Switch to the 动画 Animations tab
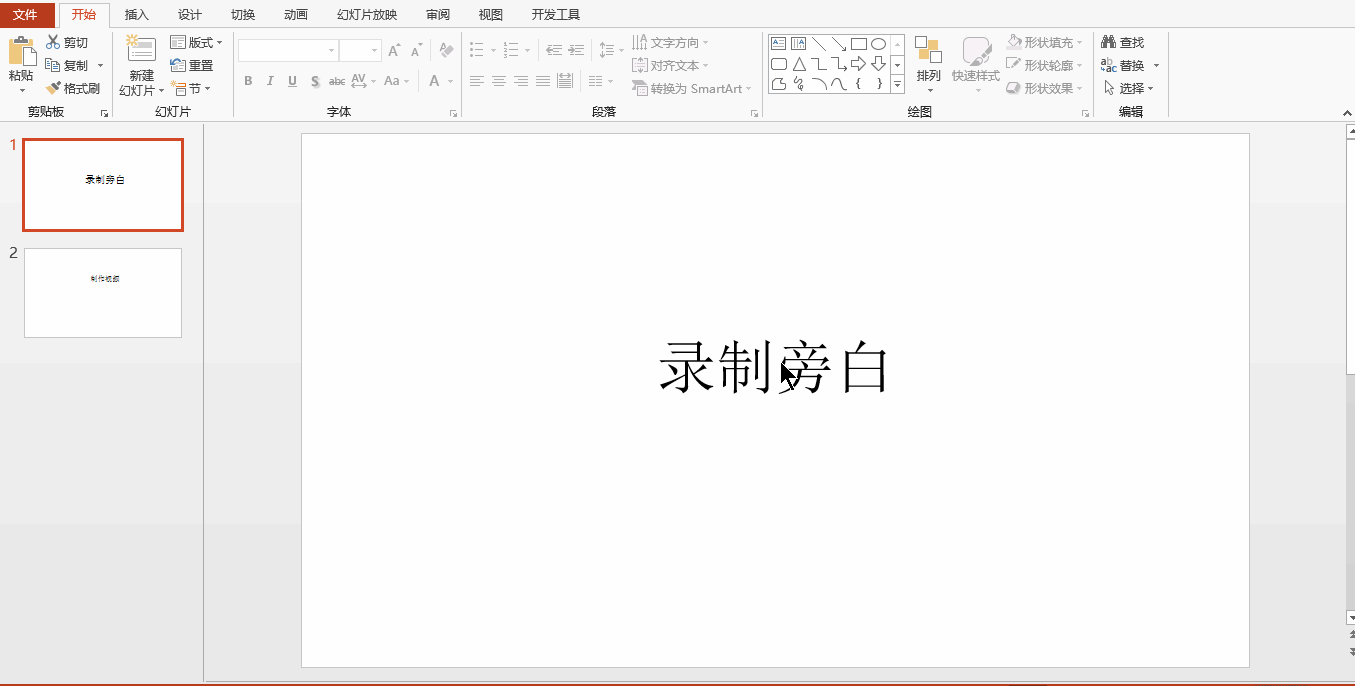The image size is (1355, 686). click(x=295, y=15)
